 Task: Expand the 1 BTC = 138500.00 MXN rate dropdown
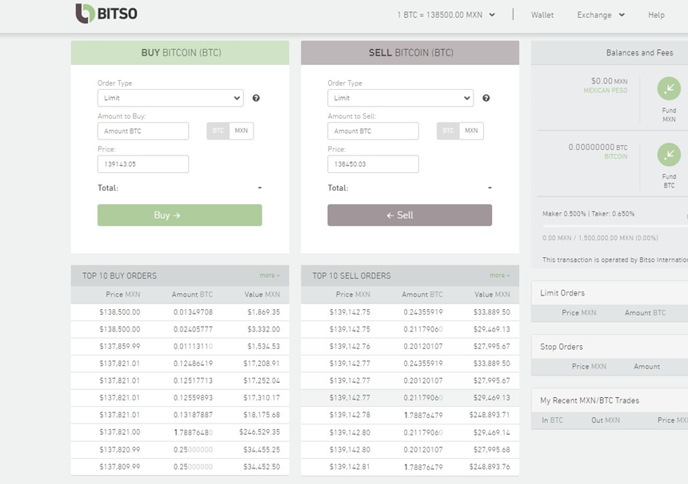click(446, 15)
